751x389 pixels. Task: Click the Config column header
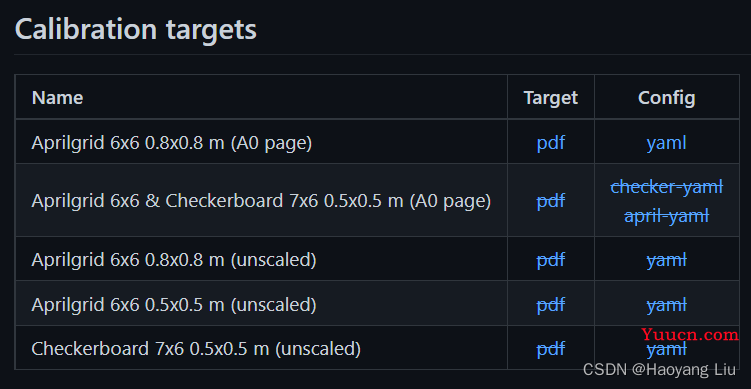666,98
